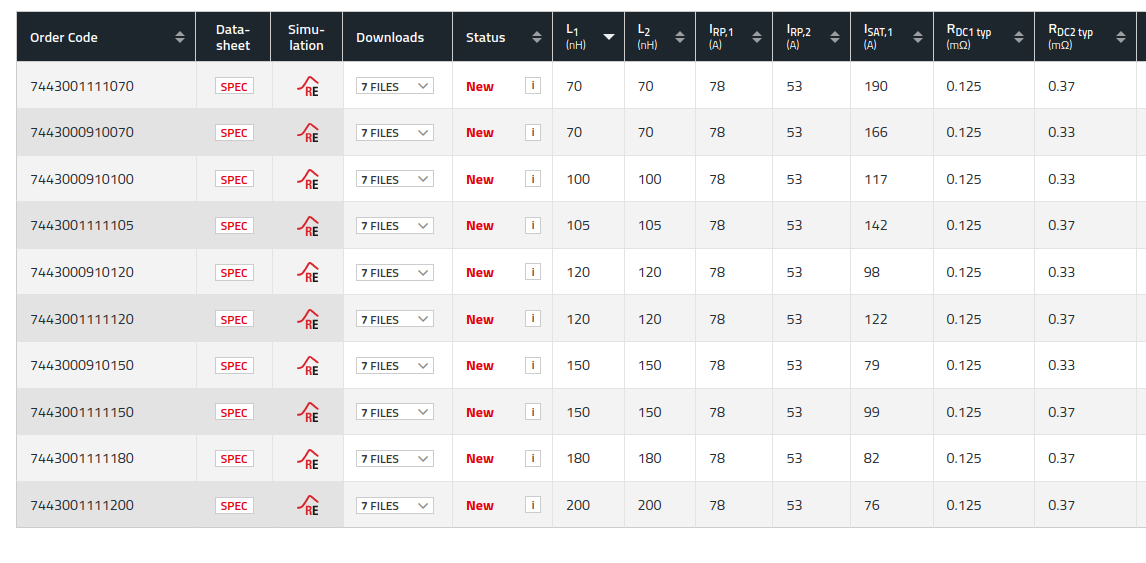Launch simulation icon for 7443001111200

[x=308, y=505]
